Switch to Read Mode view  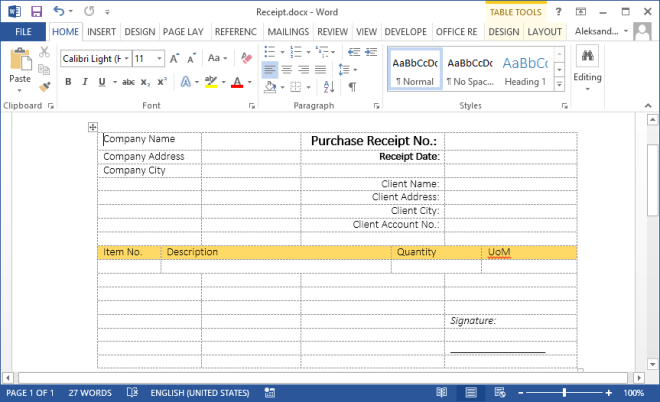(442, 392)
